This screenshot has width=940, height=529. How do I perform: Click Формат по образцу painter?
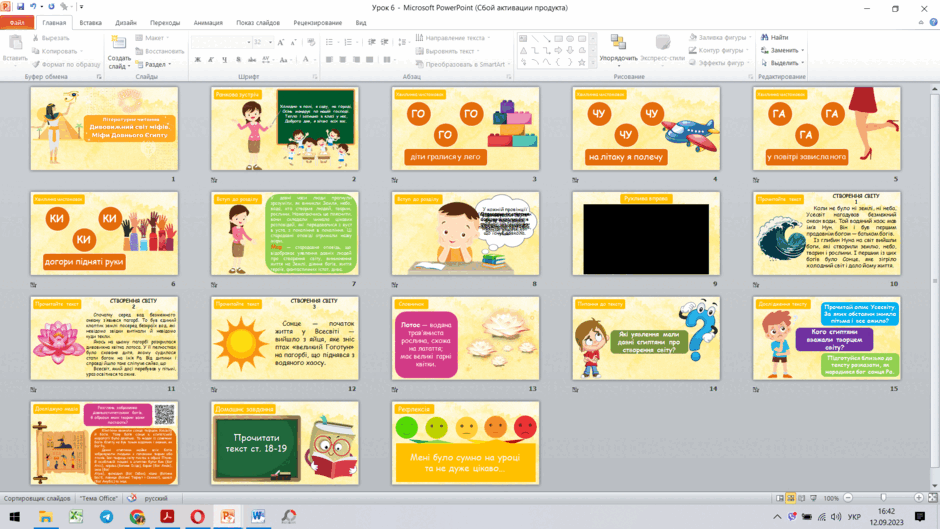66,64
